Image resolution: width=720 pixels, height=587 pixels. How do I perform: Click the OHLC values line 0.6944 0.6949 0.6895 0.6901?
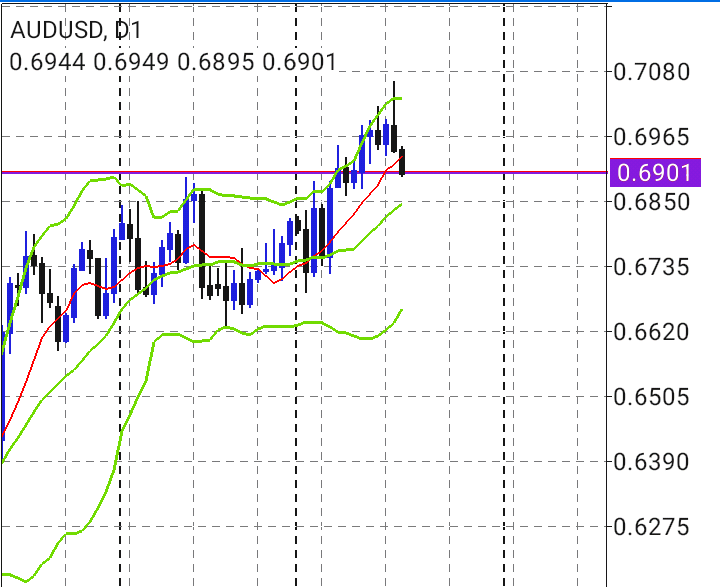pyautogui.click(x=173, y=62)
